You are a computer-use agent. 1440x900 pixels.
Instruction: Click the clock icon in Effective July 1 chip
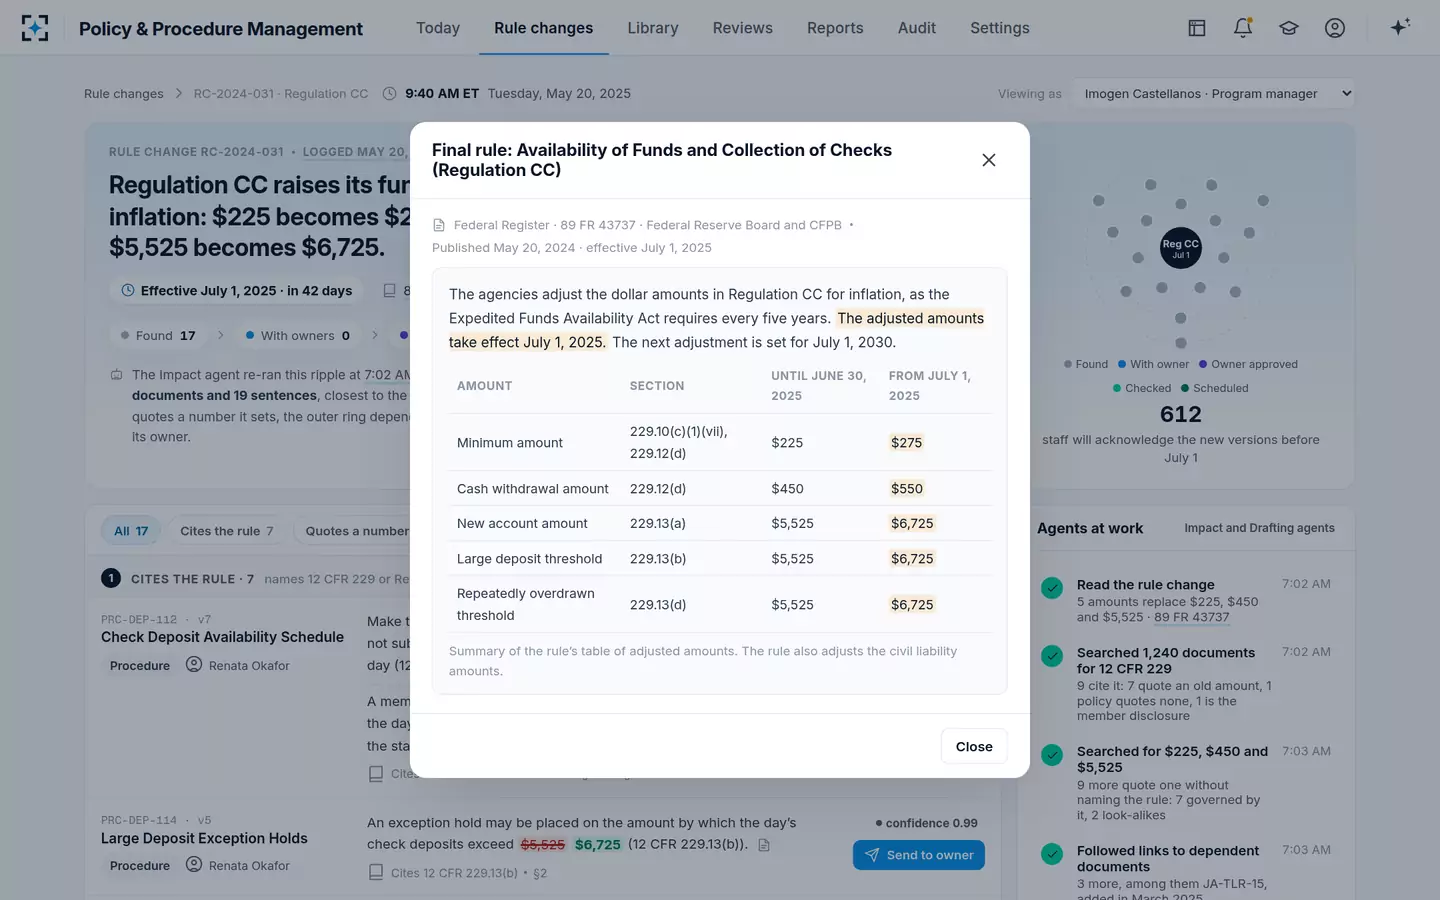(x=128, y=291)
